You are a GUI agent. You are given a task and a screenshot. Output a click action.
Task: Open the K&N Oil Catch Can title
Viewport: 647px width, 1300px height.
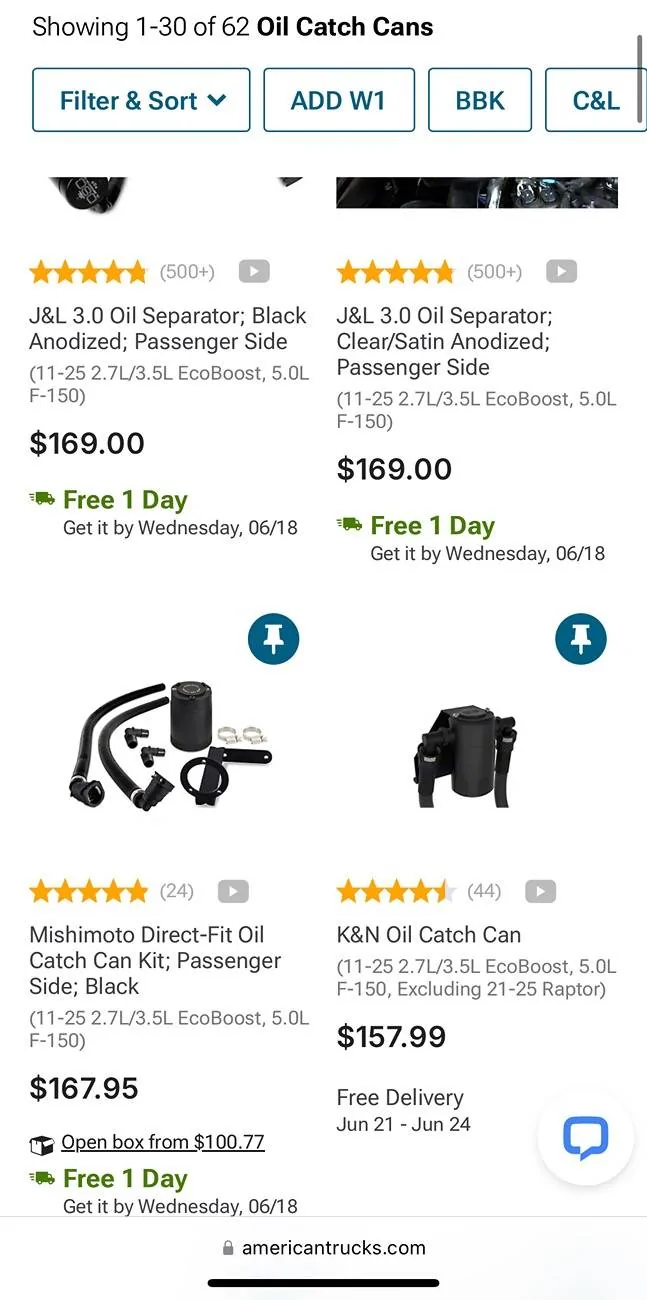click(429, 935)
